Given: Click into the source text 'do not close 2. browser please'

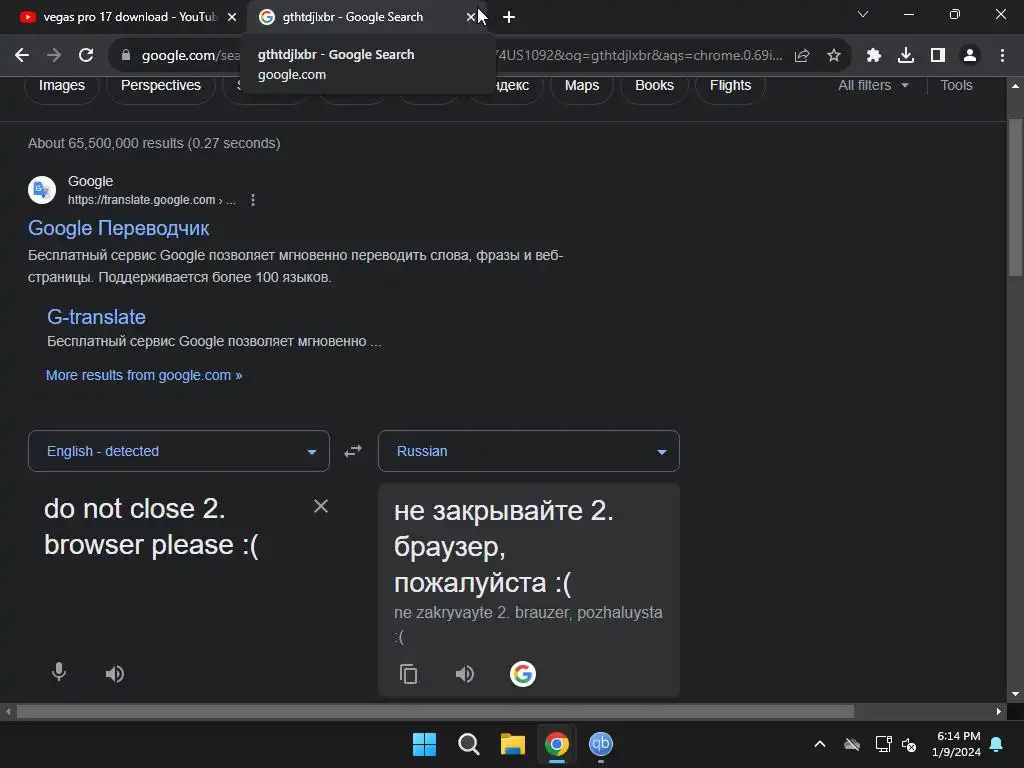Looking at the screenshot, I should point(151,527).
